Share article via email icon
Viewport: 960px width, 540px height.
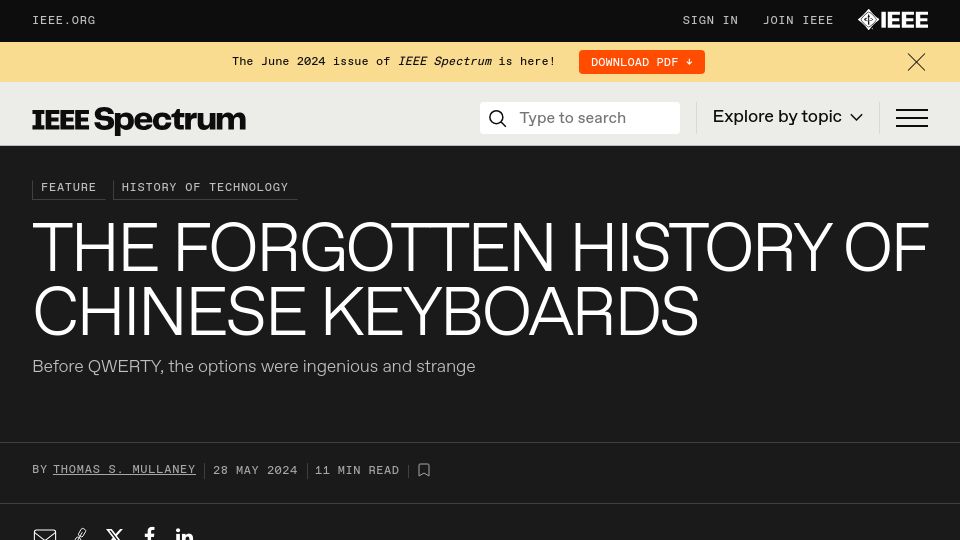coord(45,534)
